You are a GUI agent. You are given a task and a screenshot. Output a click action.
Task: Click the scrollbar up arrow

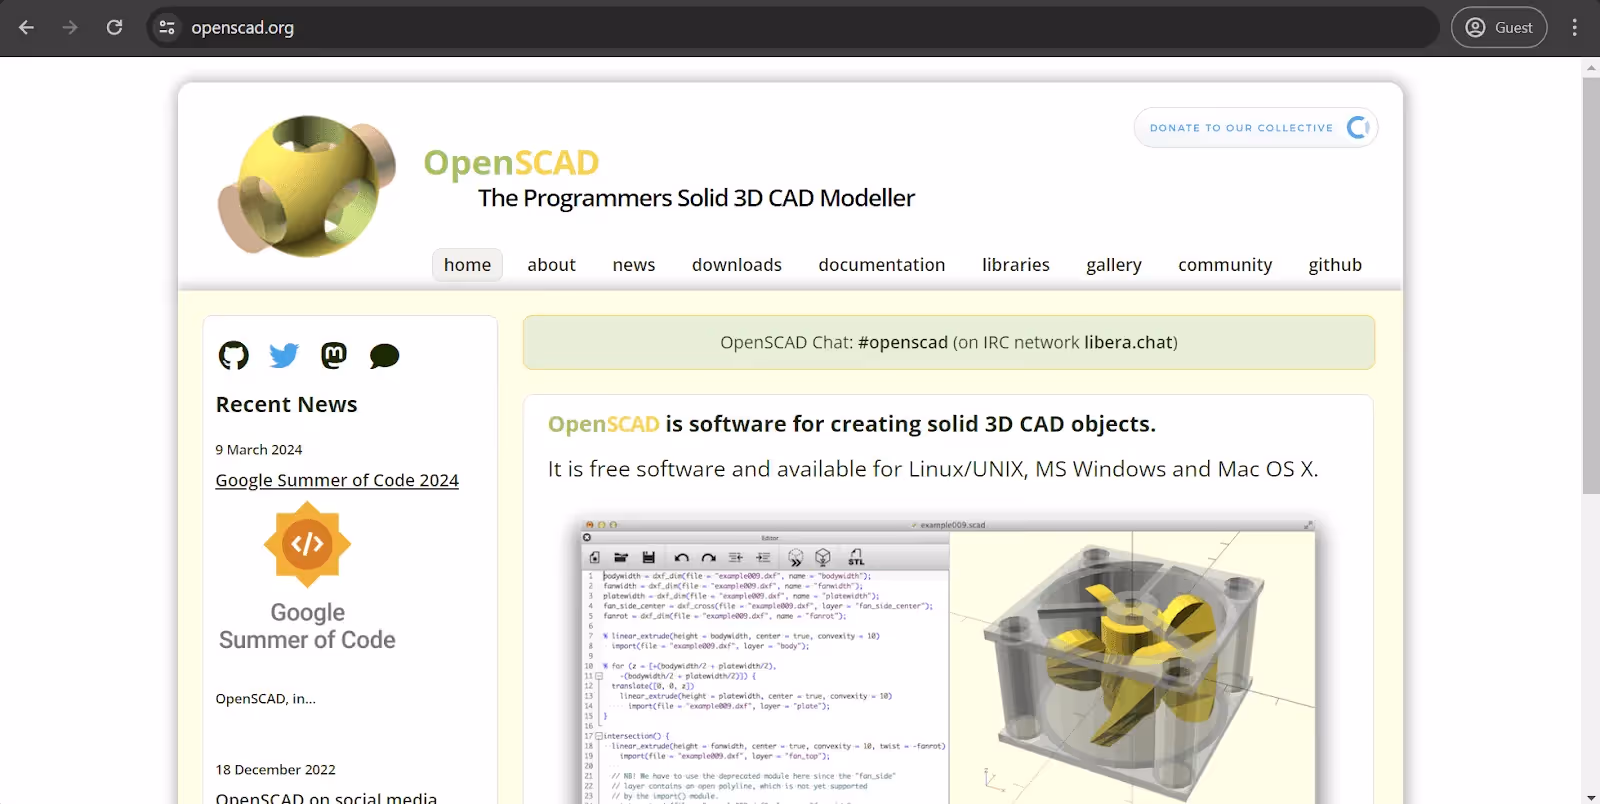pos(1591,68)
